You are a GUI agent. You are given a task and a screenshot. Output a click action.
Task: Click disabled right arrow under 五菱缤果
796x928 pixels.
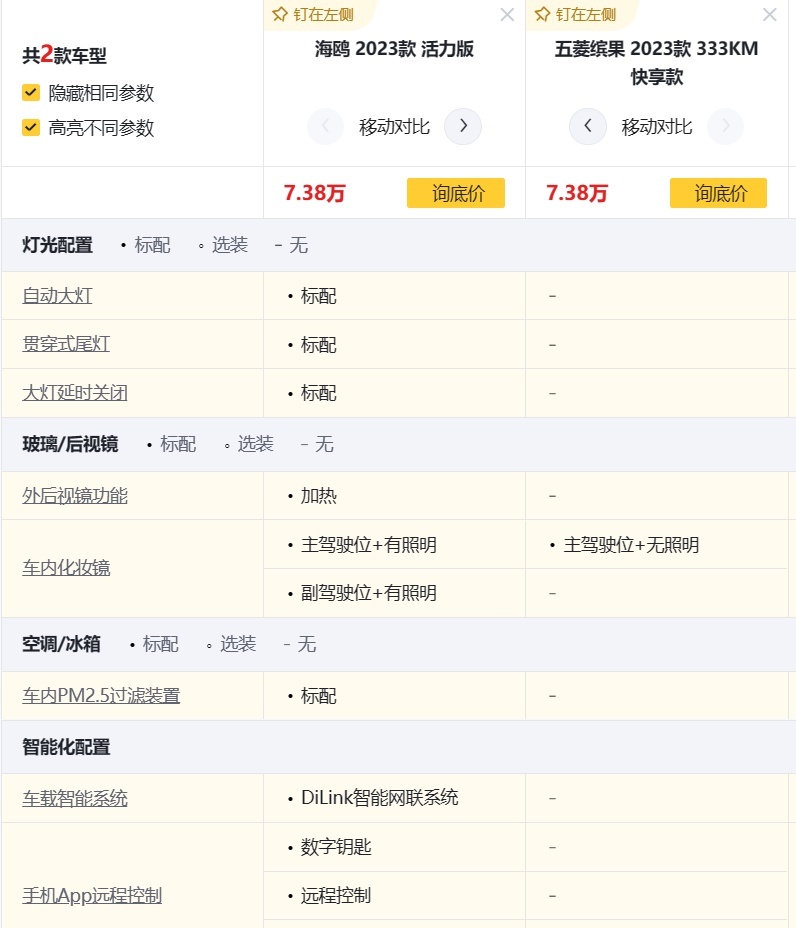click(x=725, y=126)
